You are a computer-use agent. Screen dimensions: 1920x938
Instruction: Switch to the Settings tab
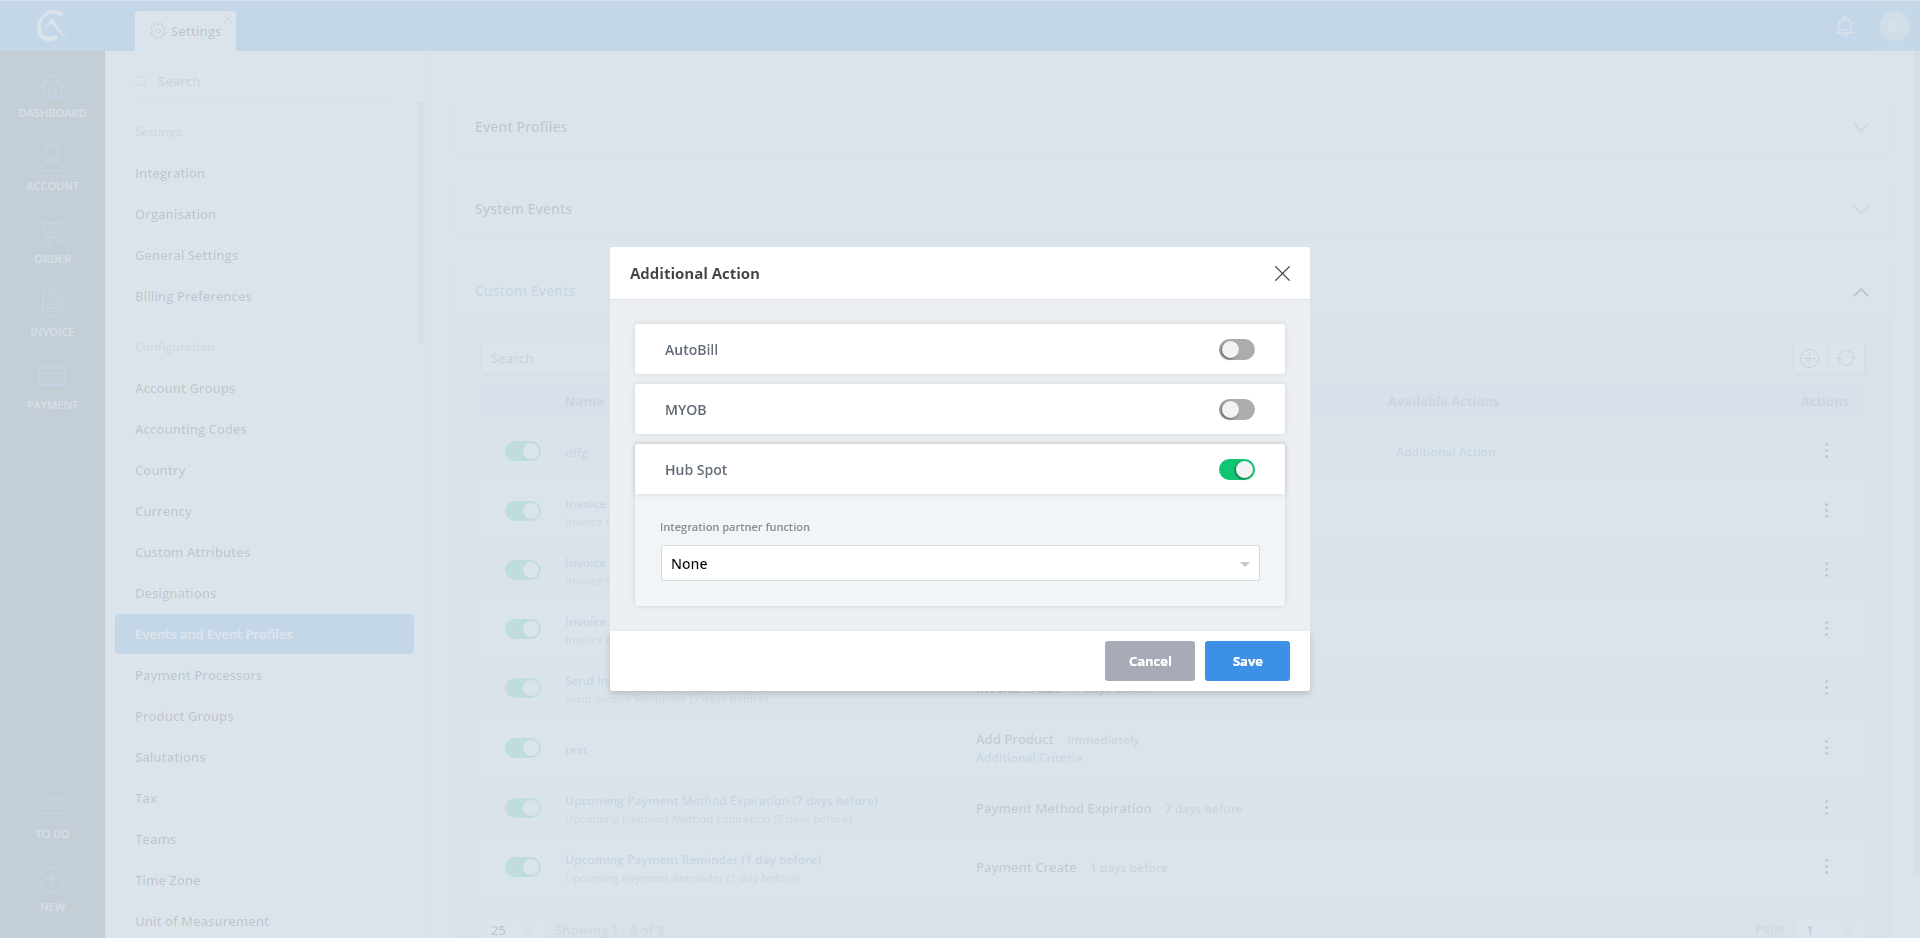(186, 31)
